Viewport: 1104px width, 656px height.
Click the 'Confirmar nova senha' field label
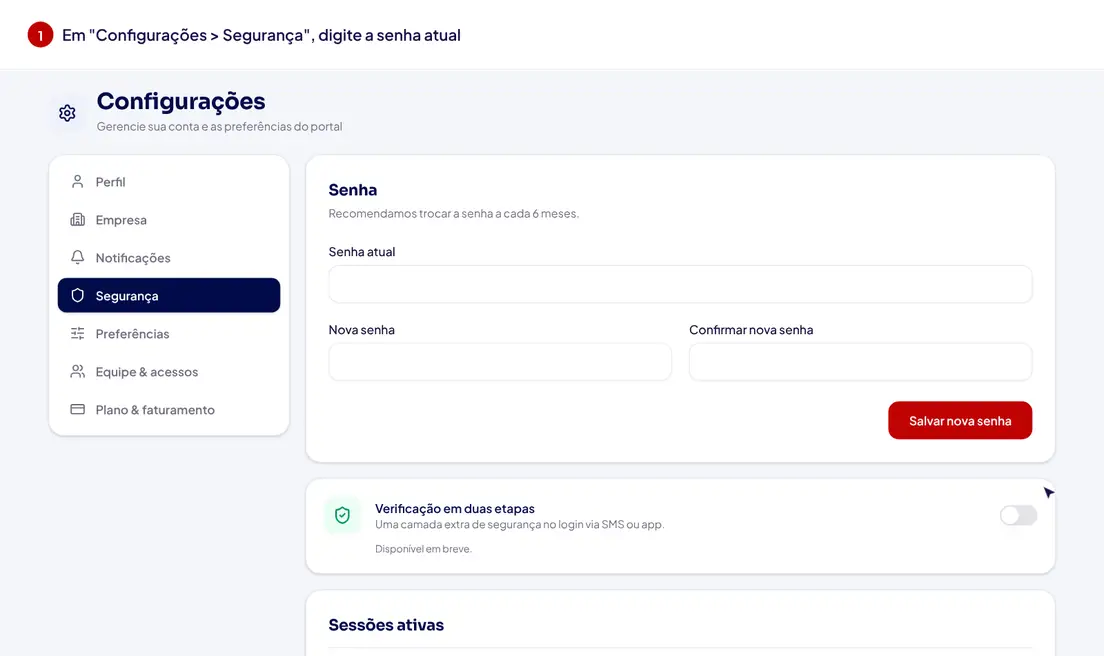coord(751,330)
